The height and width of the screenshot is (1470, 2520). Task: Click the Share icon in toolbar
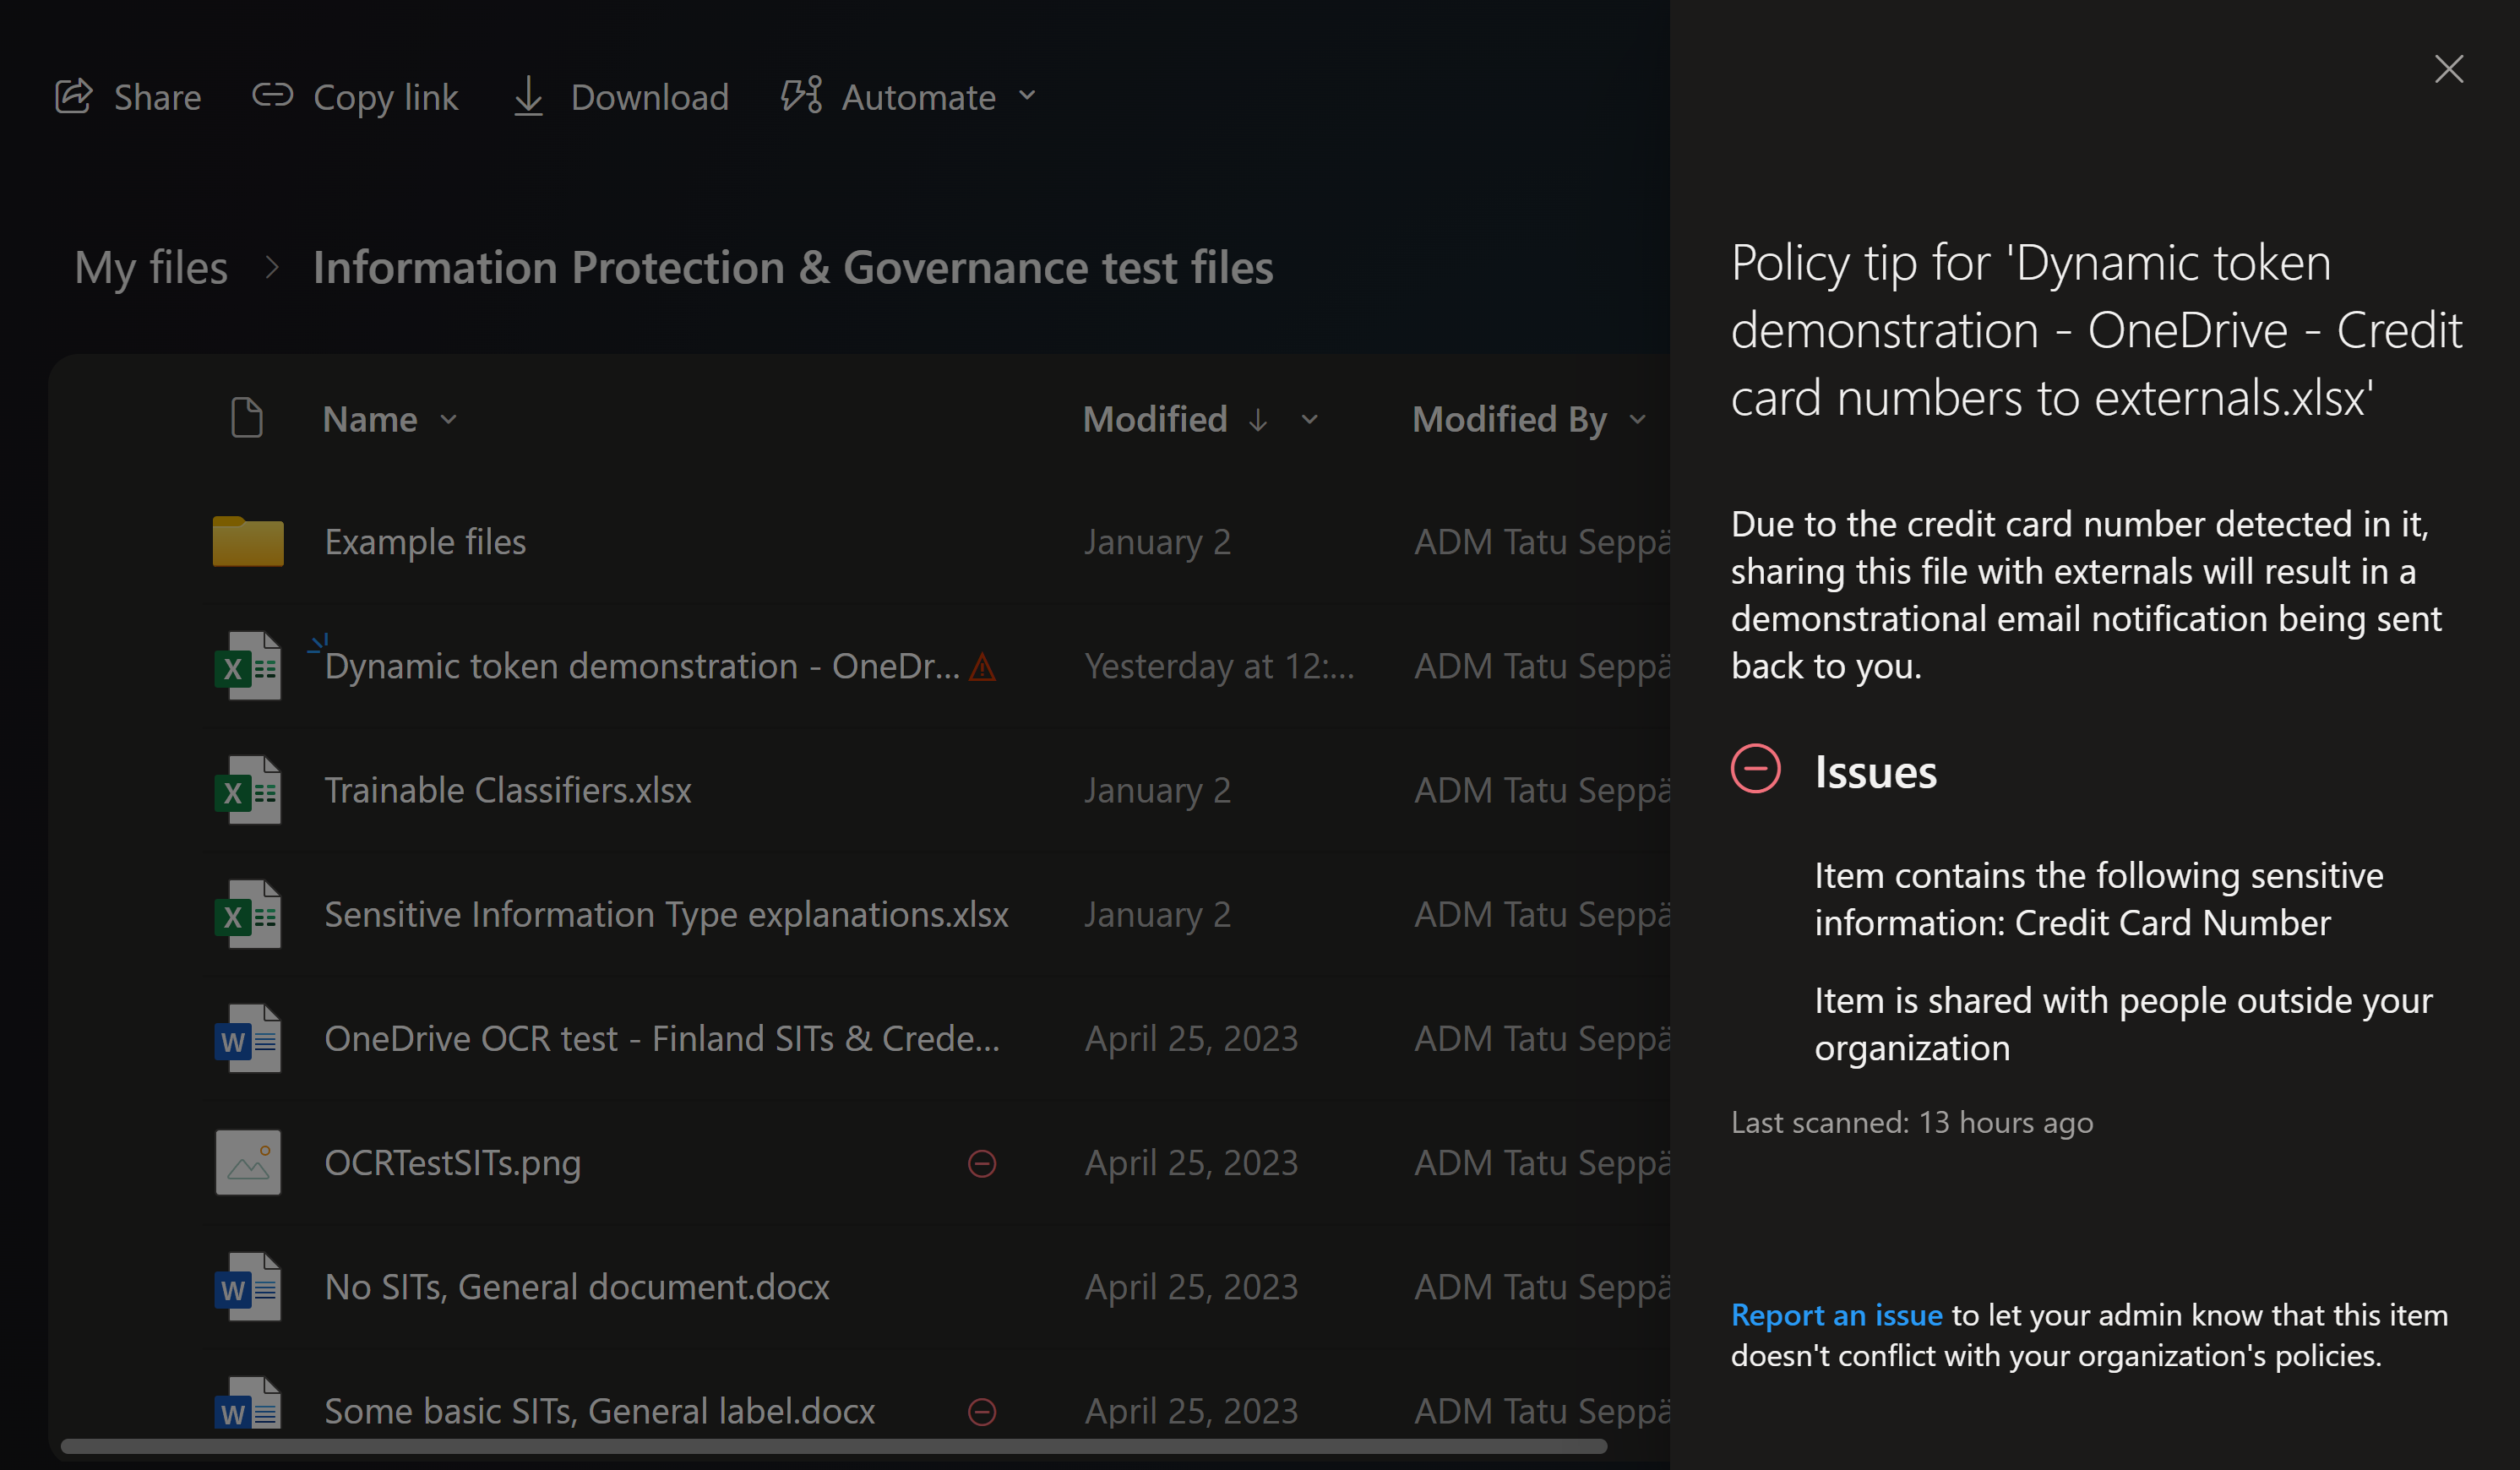(74, 97)
